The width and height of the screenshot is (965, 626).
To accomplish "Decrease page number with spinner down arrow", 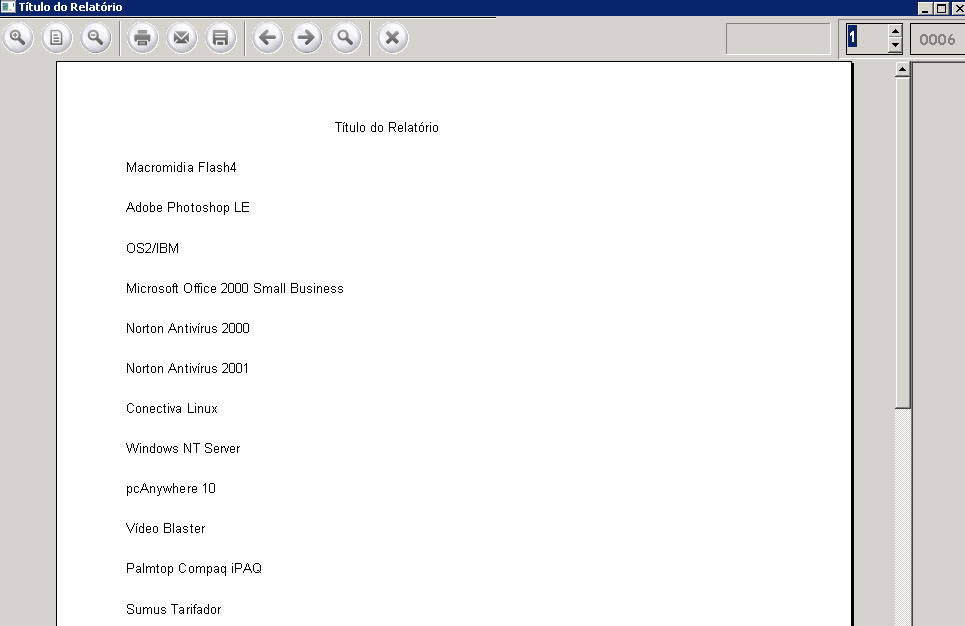I will pyautogui.click(x=895, y=46).
